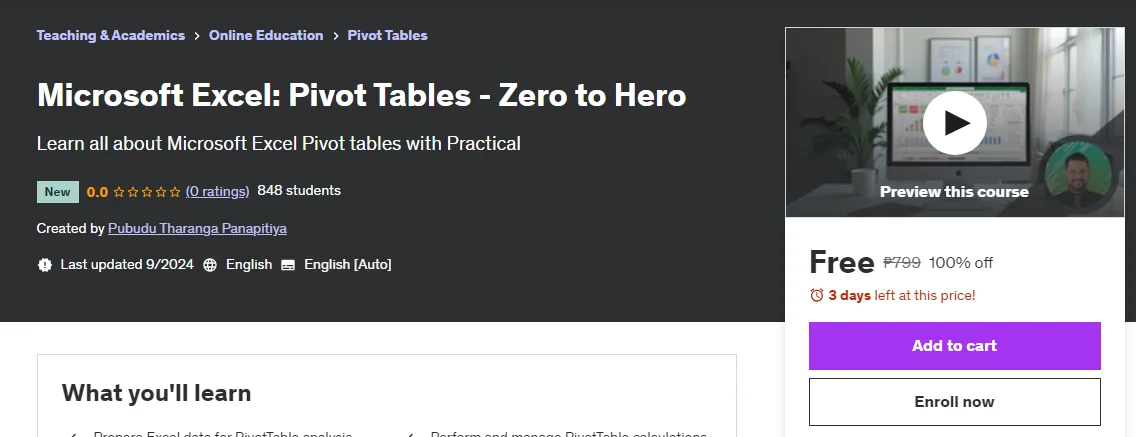The width and height of the screenshot is (1136, 437).
Task: Click the closed captions icon
Action: point(288,265)
